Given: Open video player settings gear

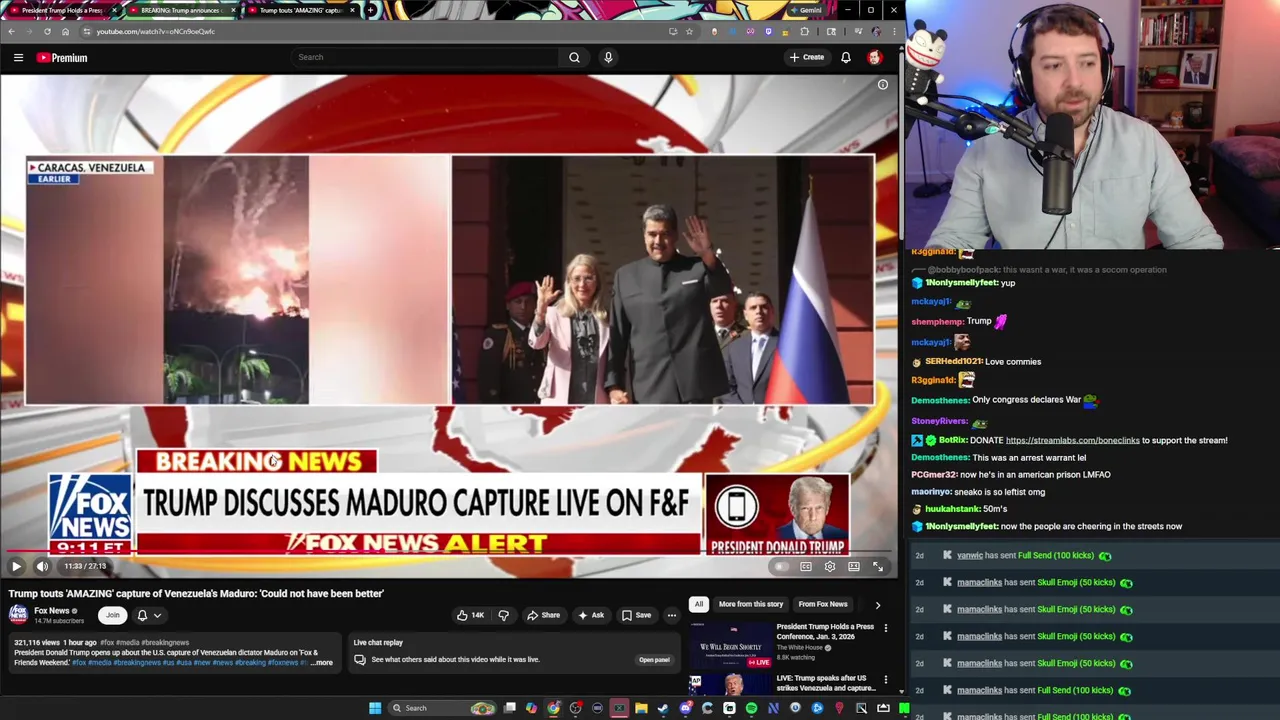Looking at the screenshot, I should 830,567.
